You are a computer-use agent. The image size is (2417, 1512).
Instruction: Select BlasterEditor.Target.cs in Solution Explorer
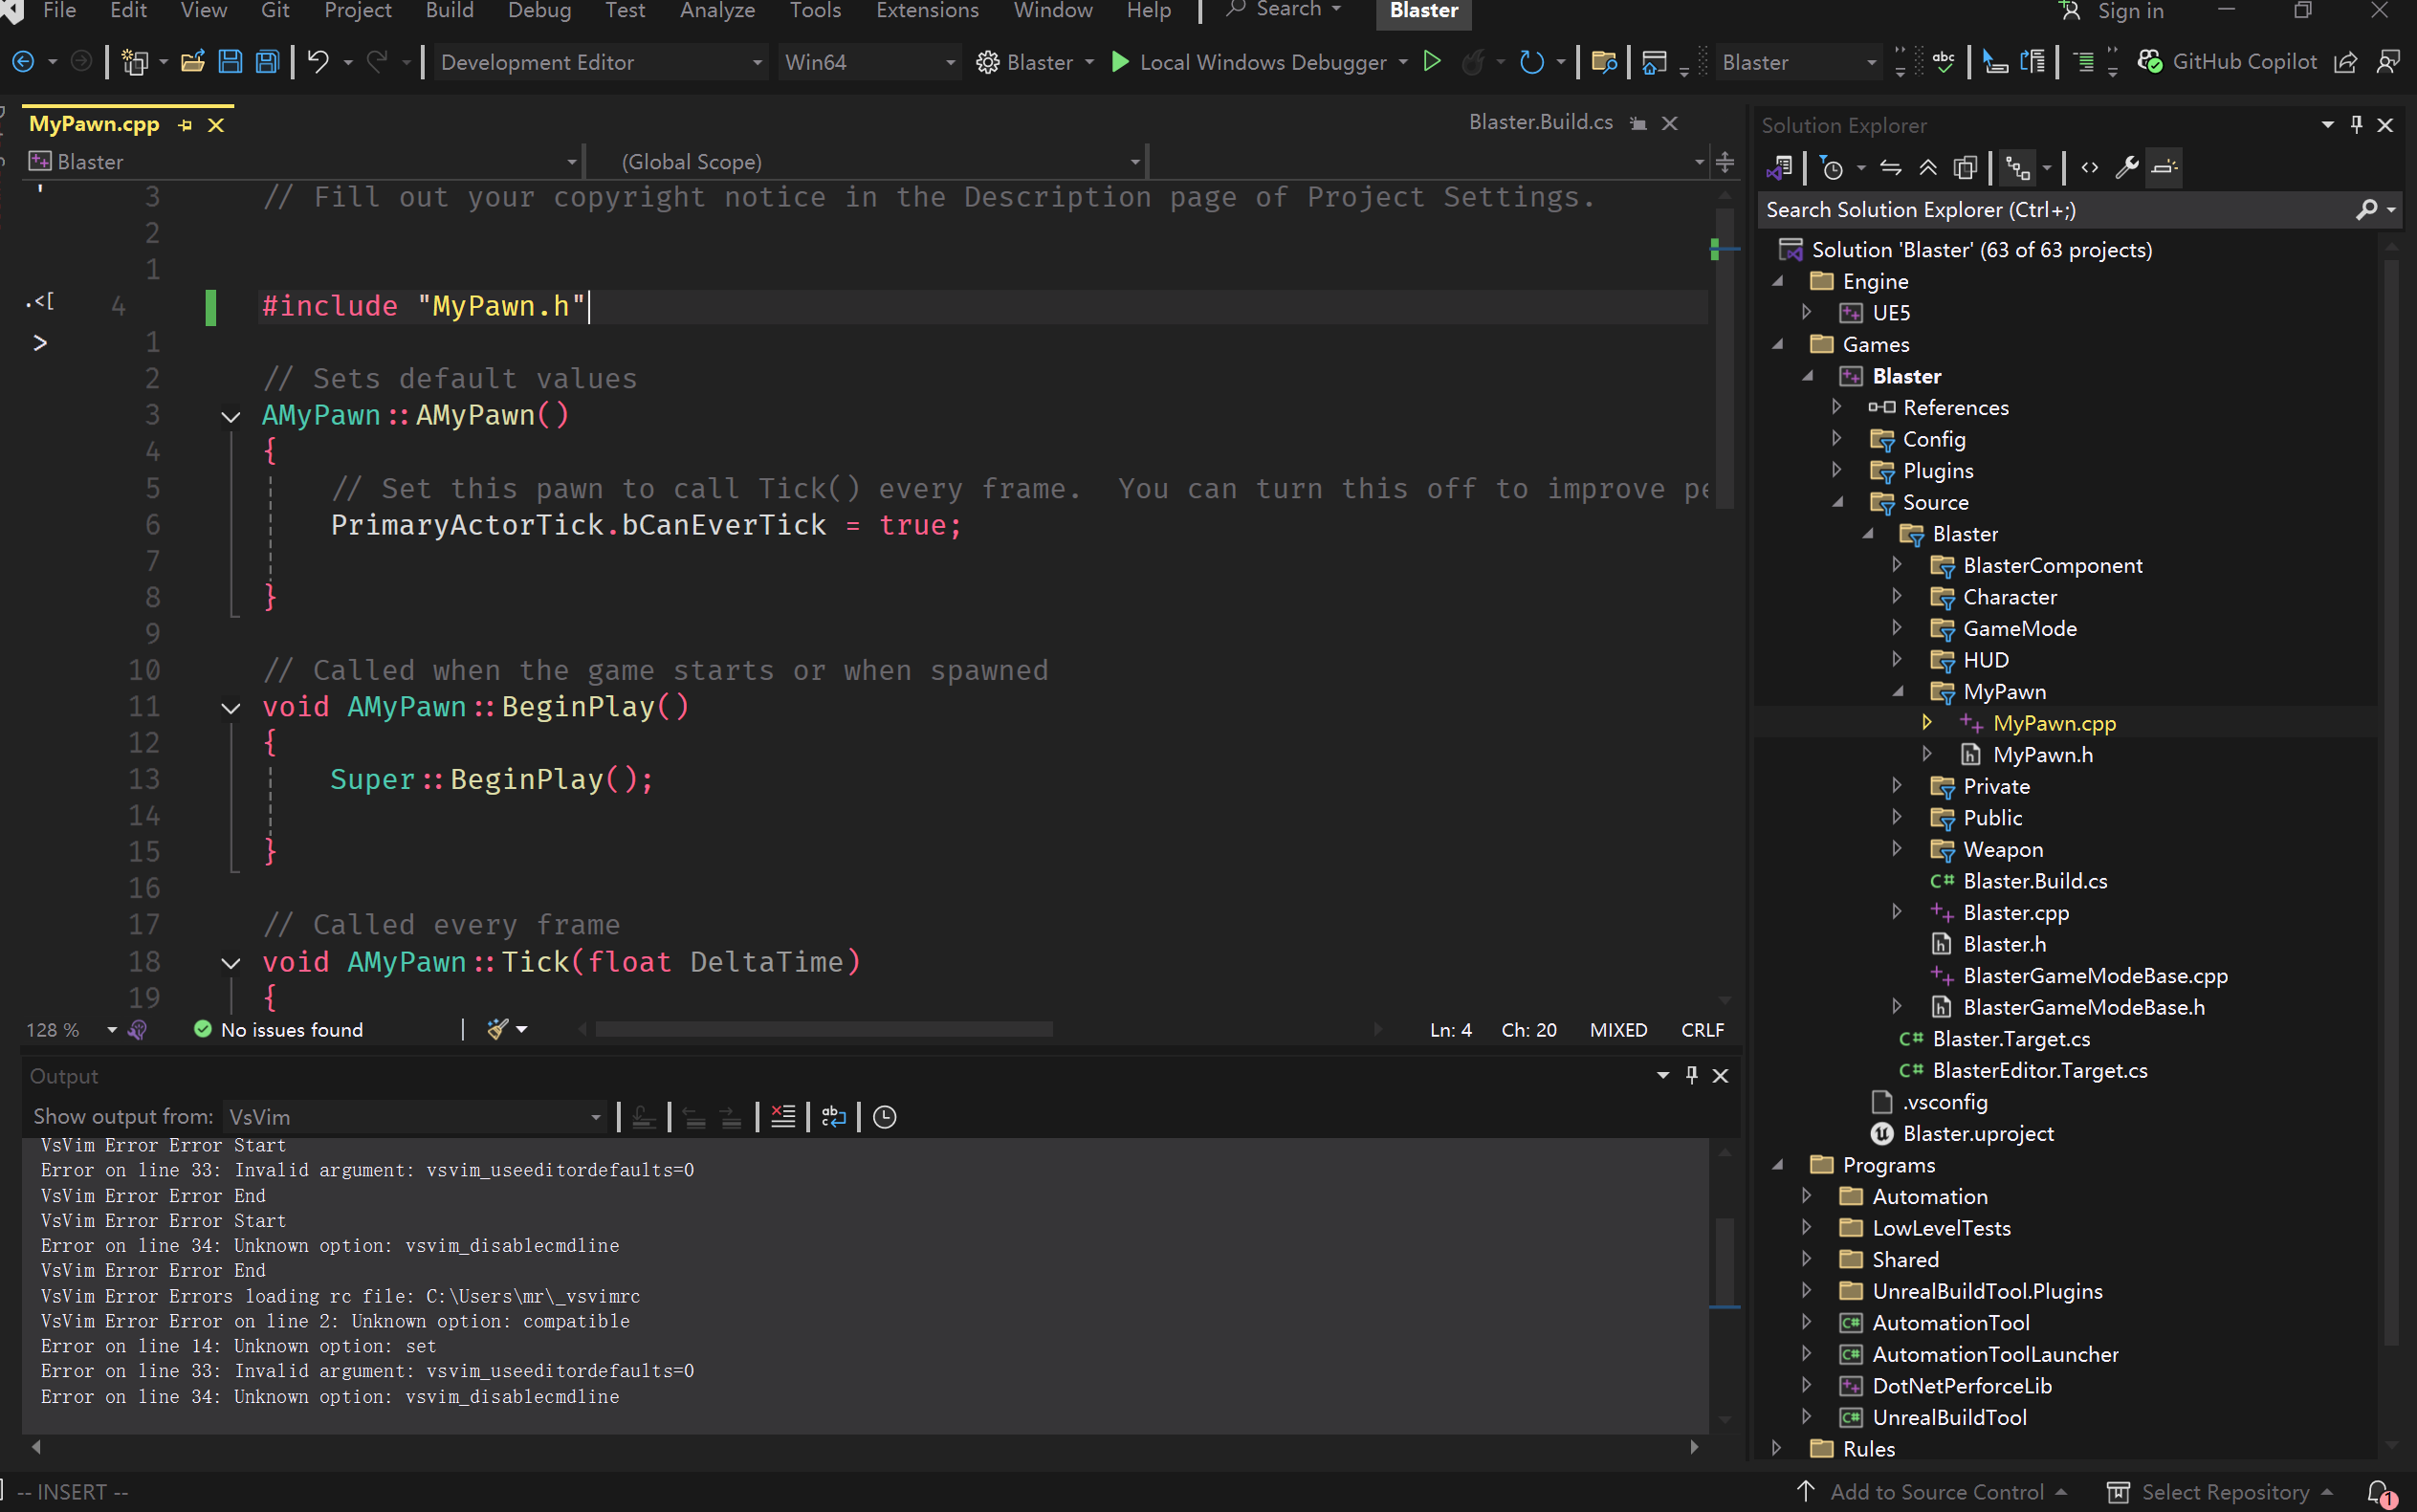[x=2040, y=1071]
